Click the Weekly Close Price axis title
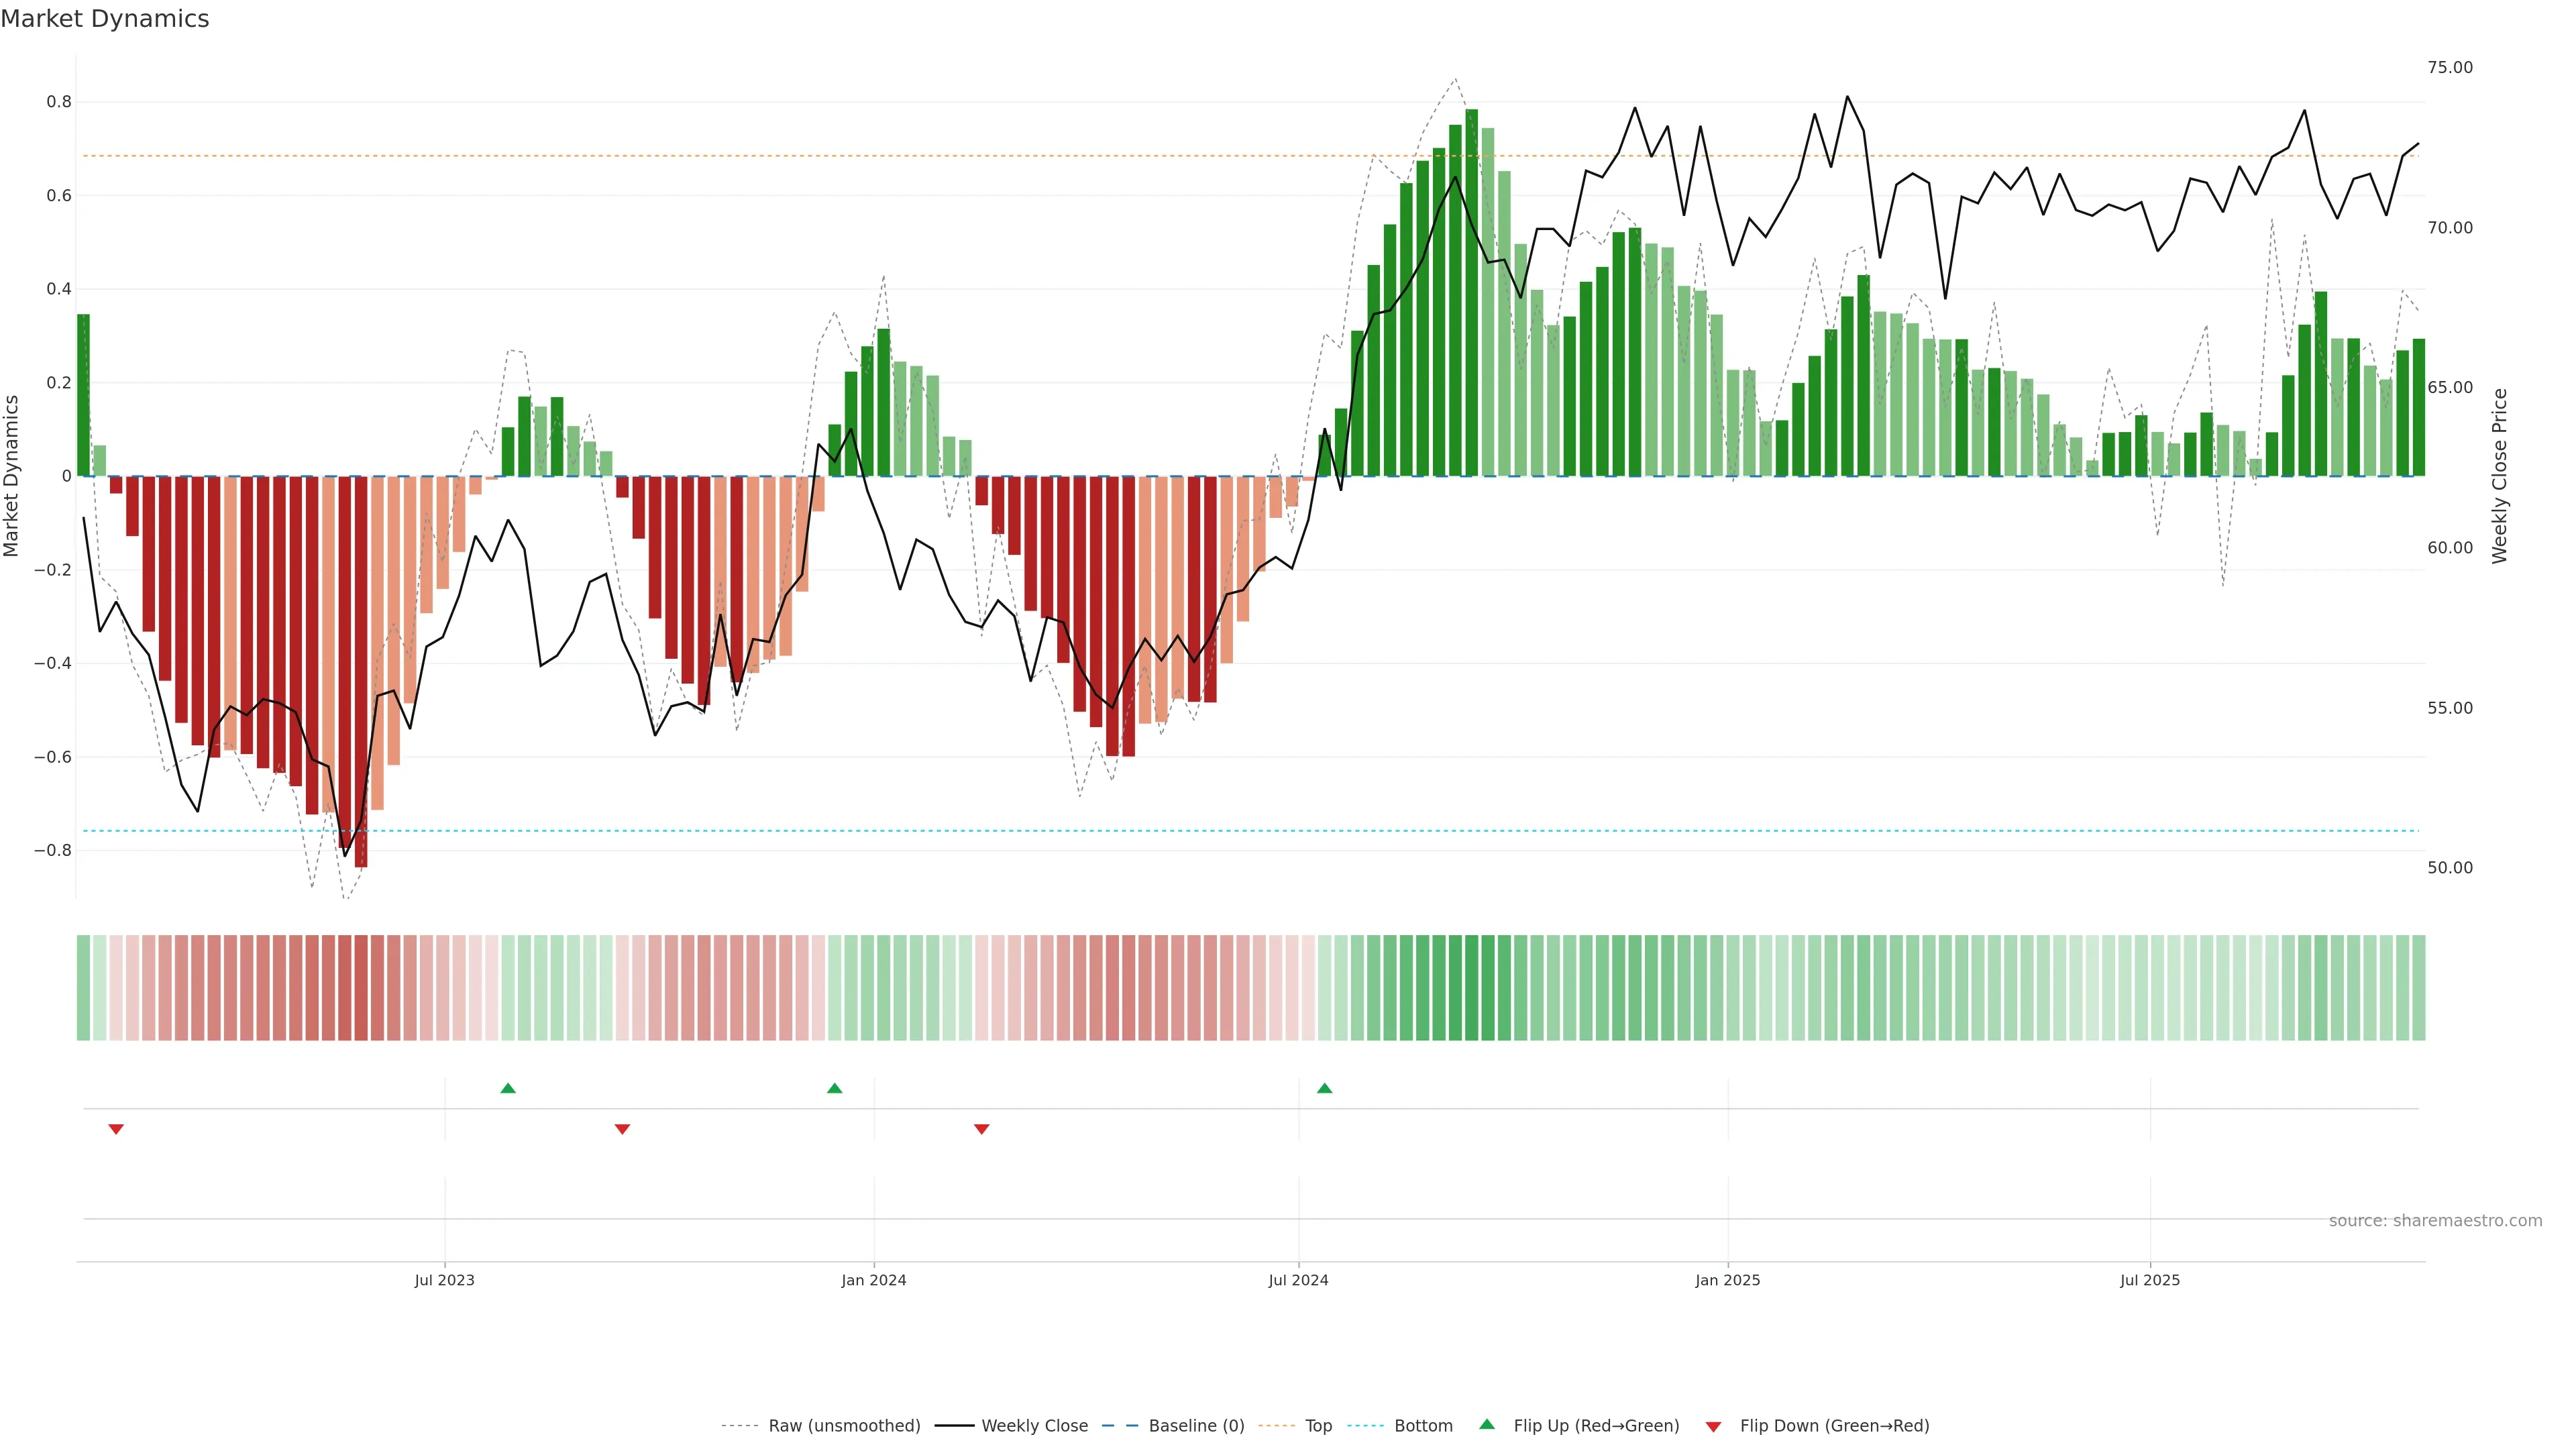2576x1449 pixels. (x=2500, y=476)
